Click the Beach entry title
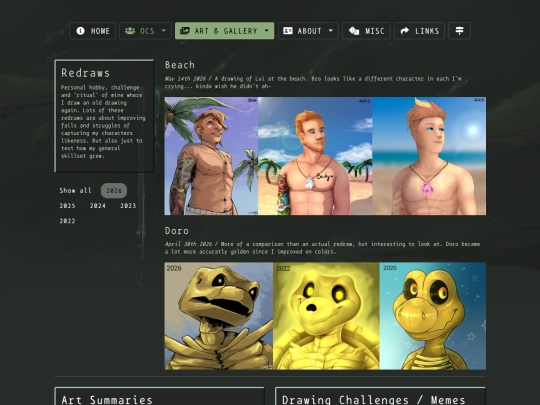This screenshot has height=405, width=540. pyautogui.click(x=180, y=65)
